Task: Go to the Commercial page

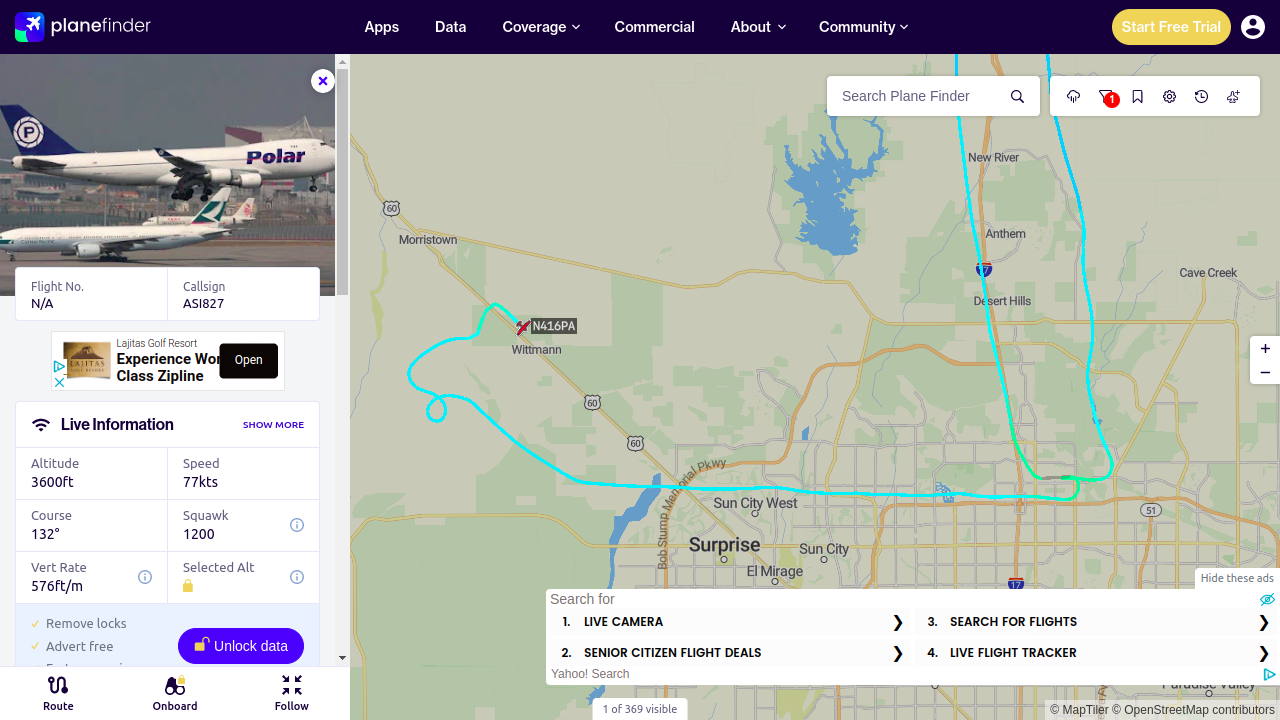Action: [x=655, y=27]
